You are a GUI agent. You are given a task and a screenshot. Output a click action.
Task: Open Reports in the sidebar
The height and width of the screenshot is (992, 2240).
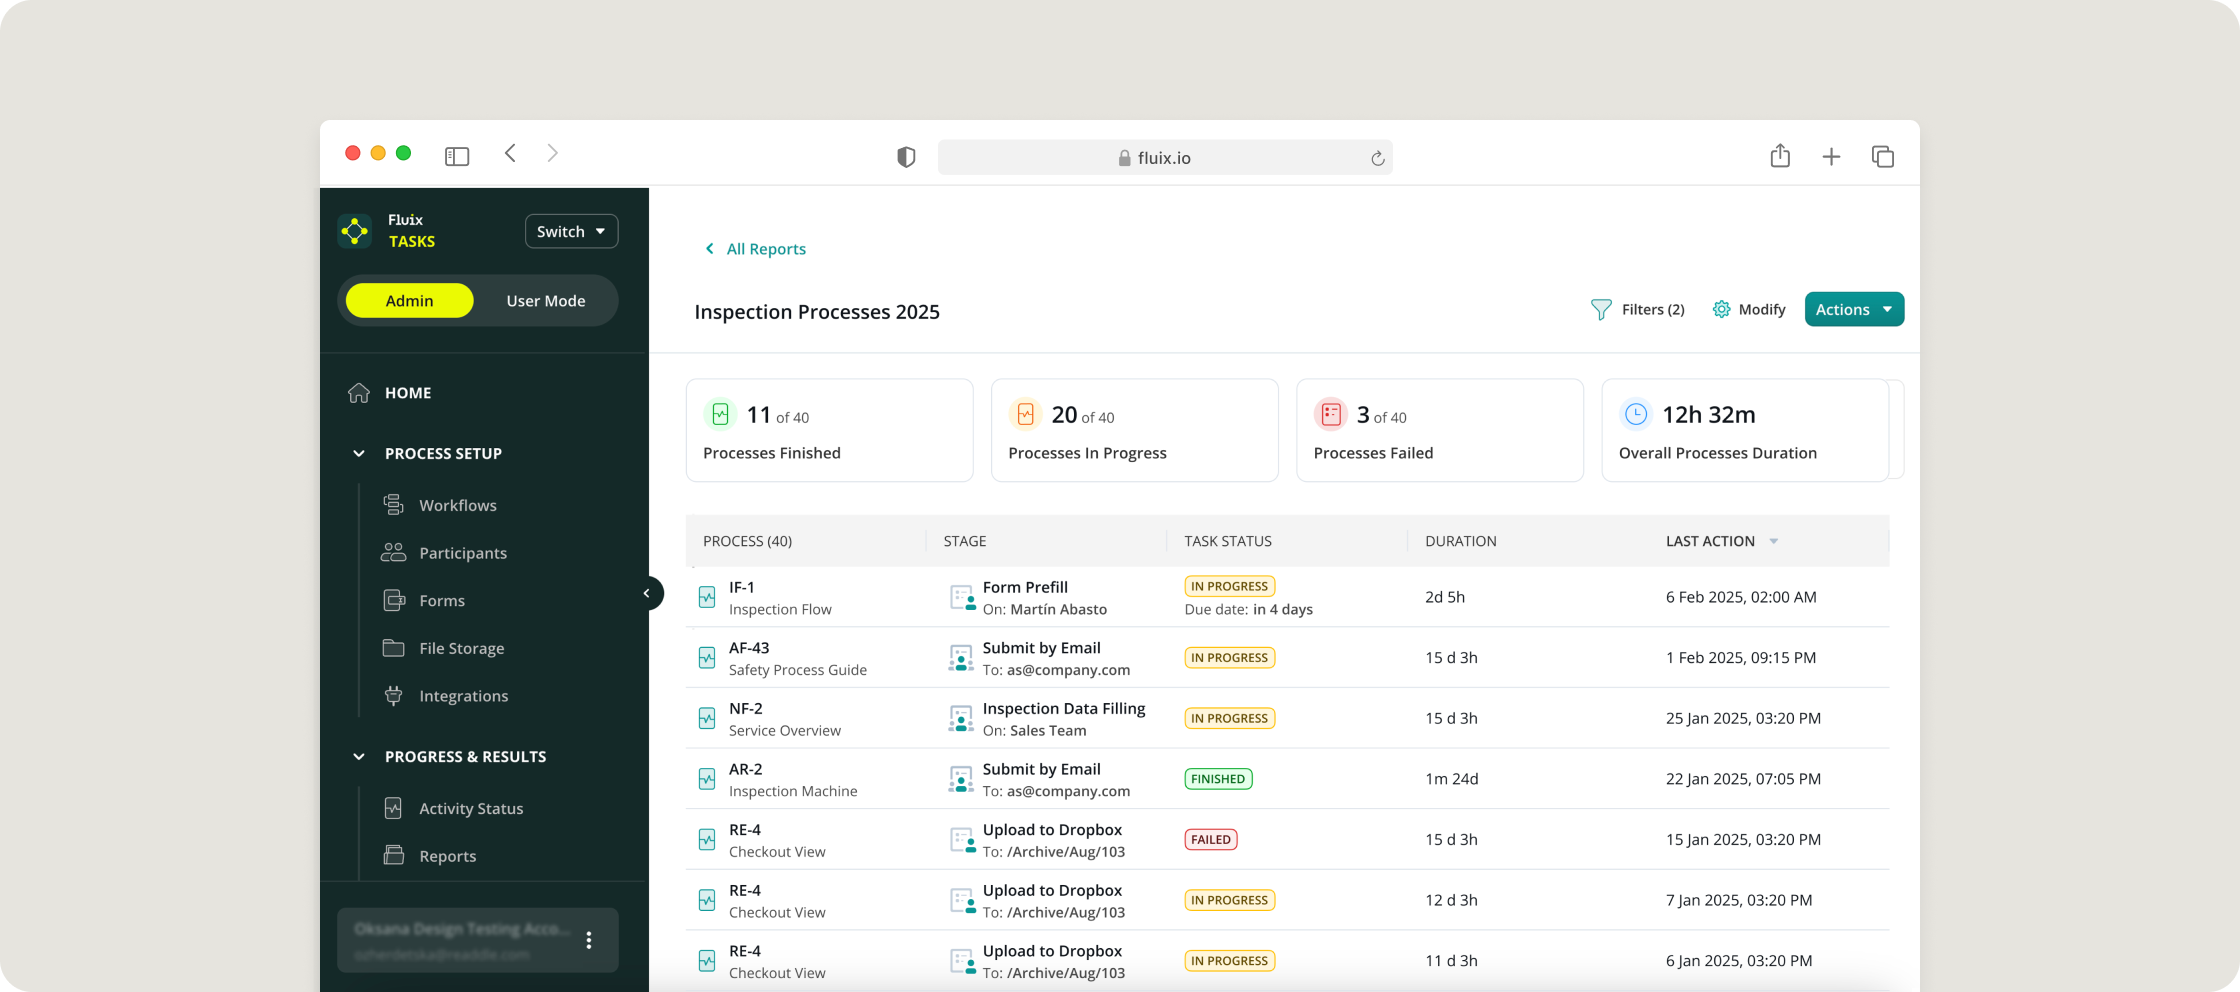447,856
